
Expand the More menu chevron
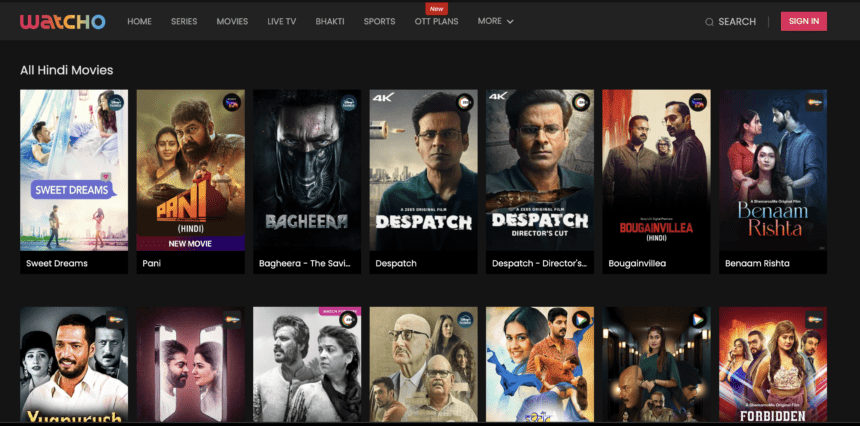pos(510,22)
